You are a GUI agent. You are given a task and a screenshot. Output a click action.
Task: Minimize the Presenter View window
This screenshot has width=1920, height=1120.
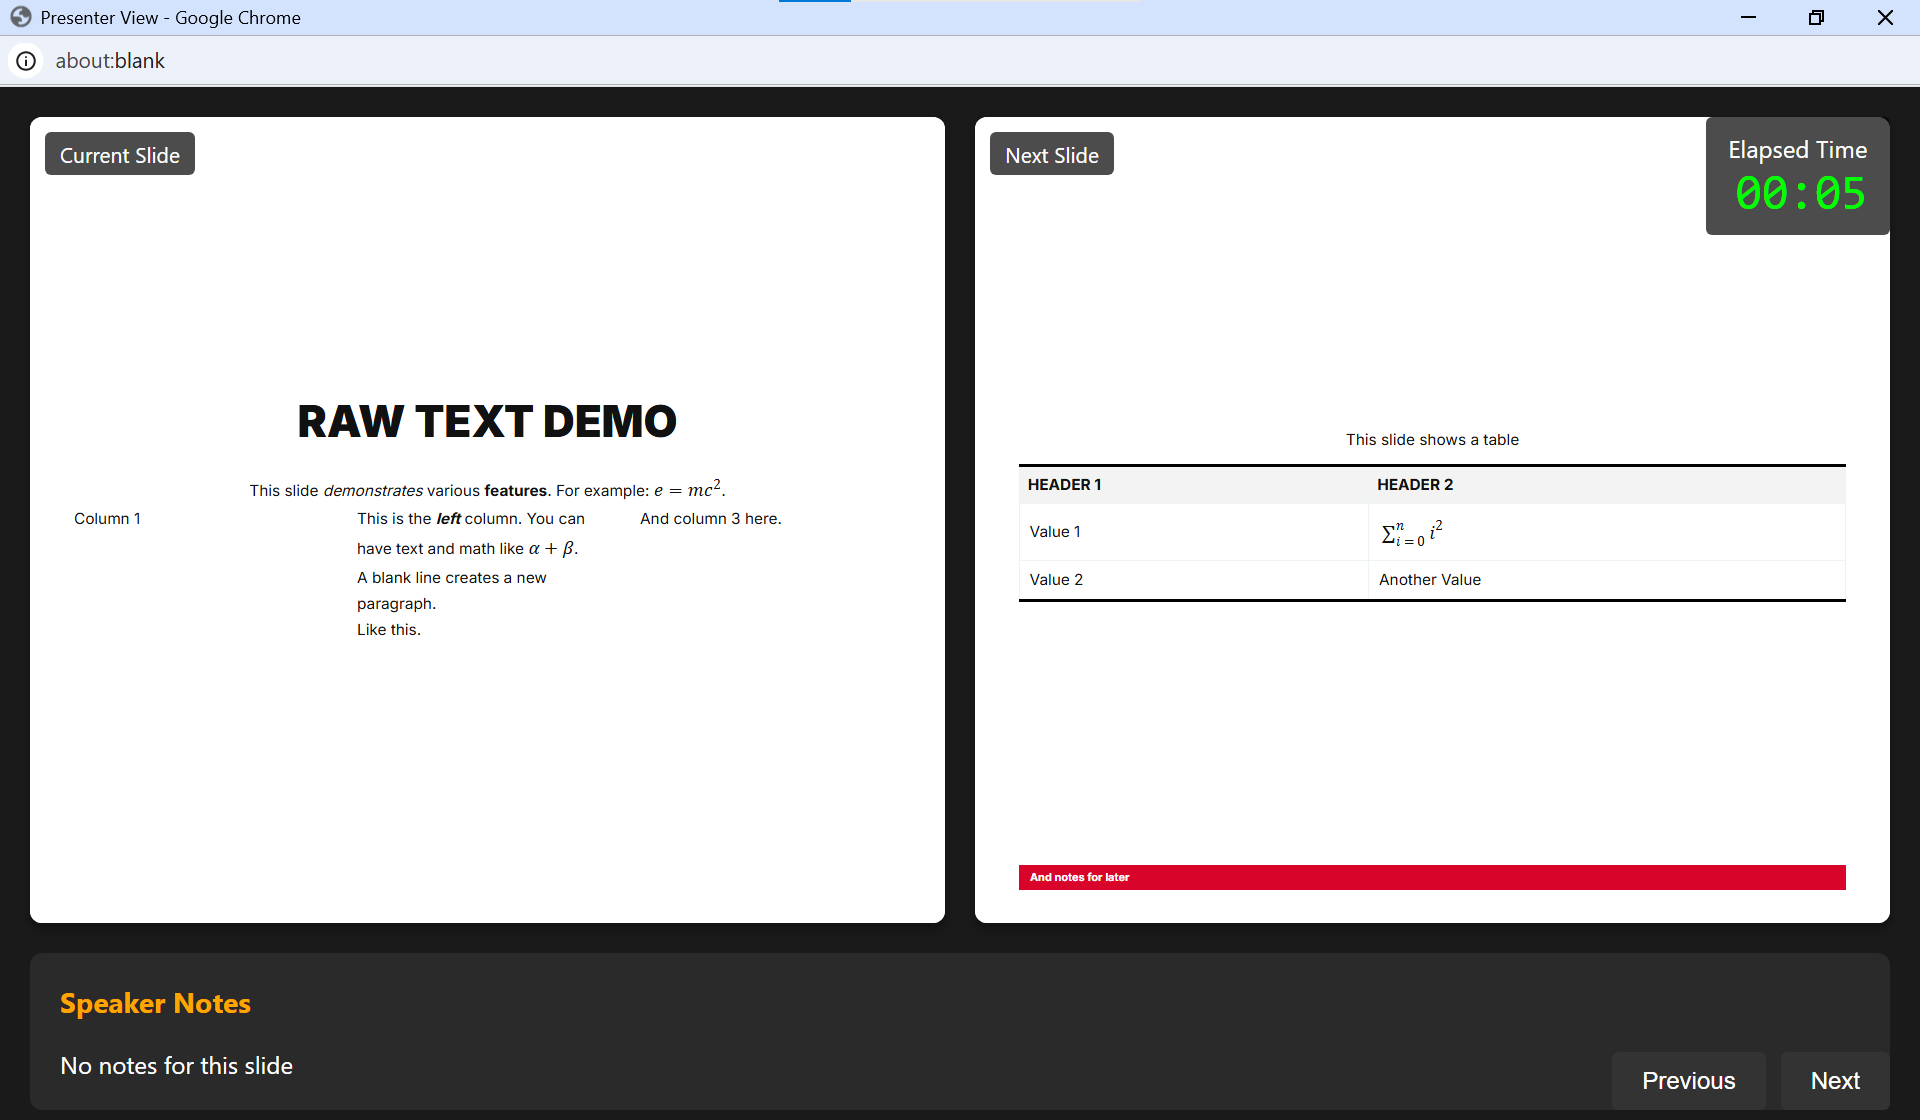click(x=1748, y=17)
